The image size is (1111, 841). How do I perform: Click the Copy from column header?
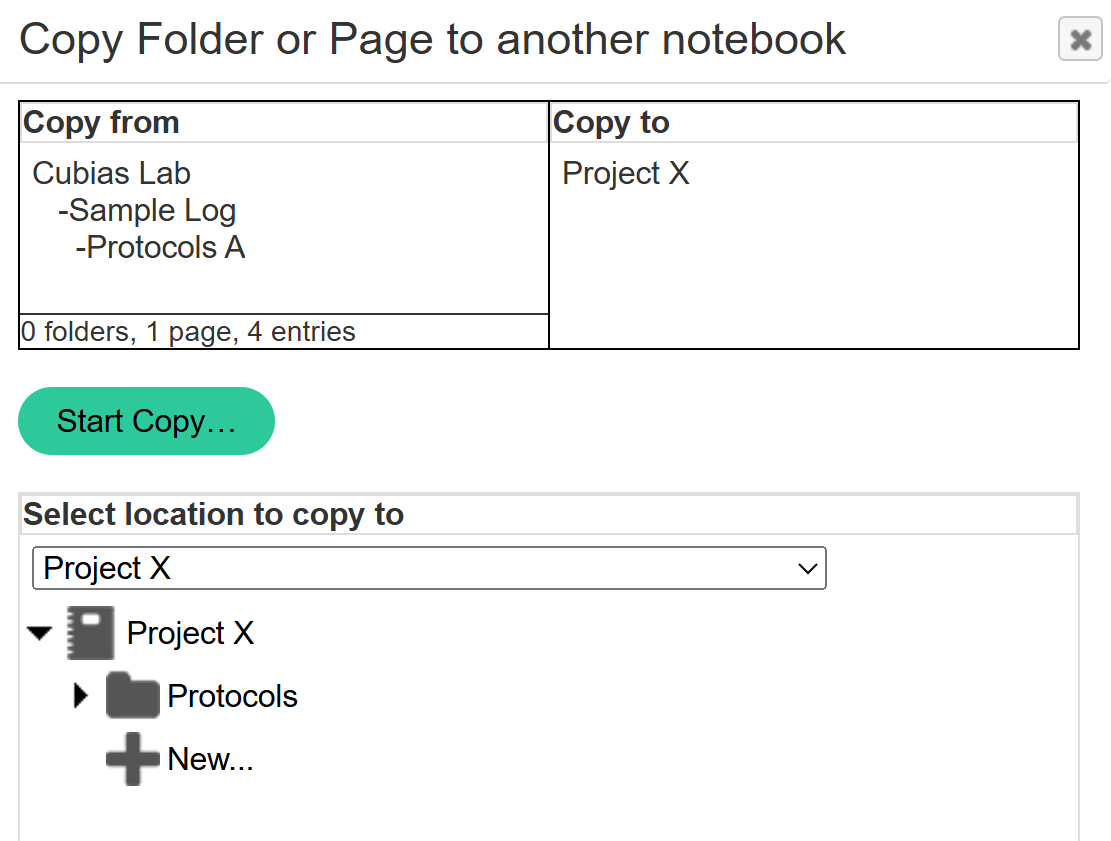[x=101, y=122]
